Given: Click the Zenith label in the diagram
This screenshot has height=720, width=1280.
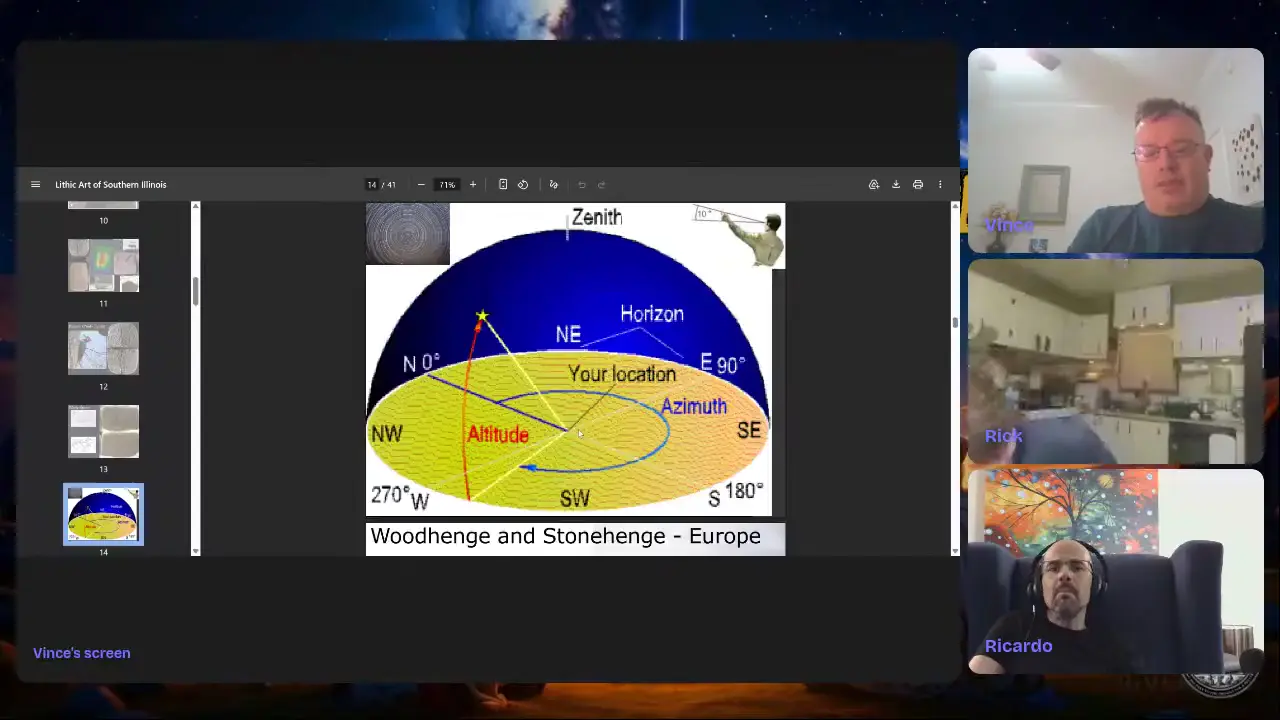Looking at the screenshot, I should click(596, 217).
